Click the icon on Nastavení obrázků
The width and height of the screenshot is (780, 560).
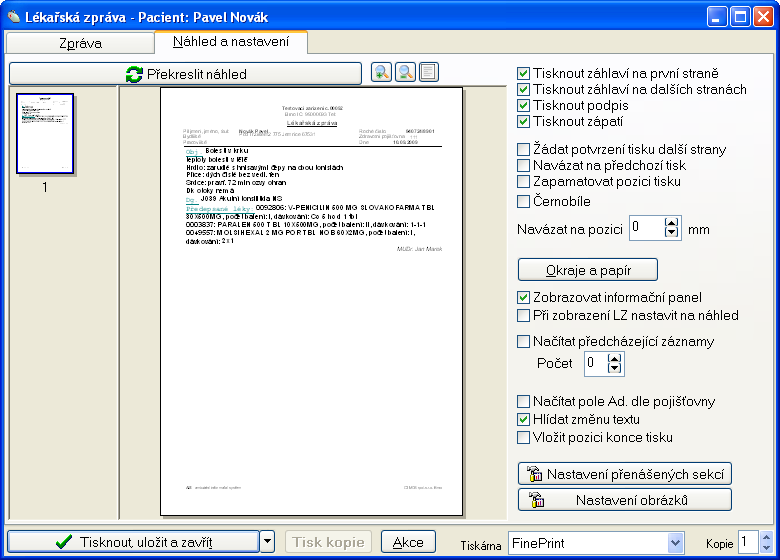coord(537,500)
